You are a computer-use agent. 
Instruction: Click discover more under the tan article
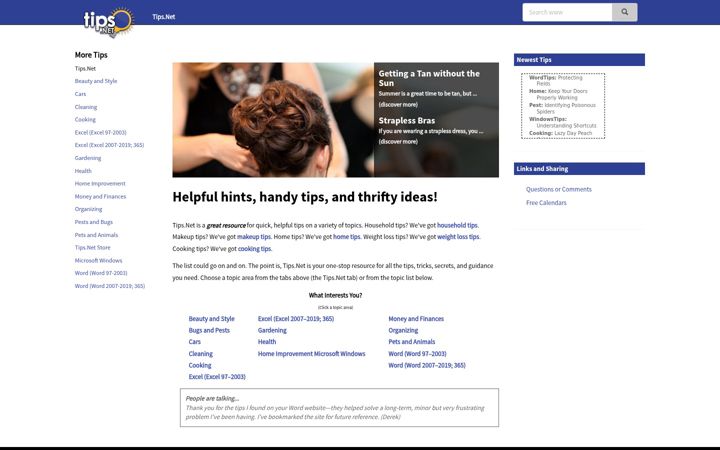[x=398, y=105]
